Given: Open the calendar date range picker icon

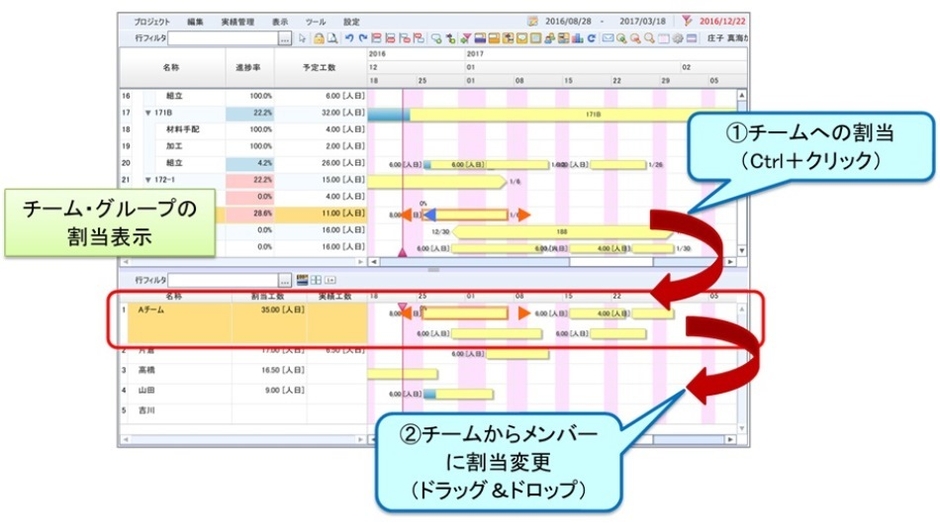Looking at the screenshot, I should click(532, 20).
